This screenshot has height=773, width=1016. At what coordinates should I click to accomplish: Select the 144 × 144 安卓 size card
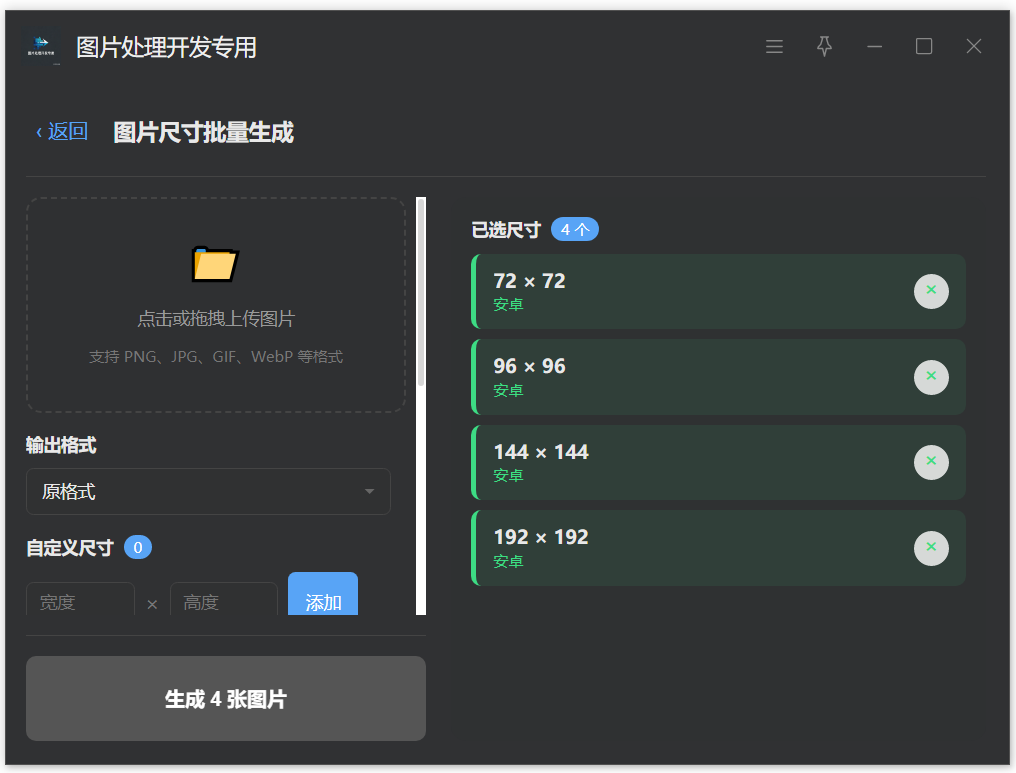(690, 462)
